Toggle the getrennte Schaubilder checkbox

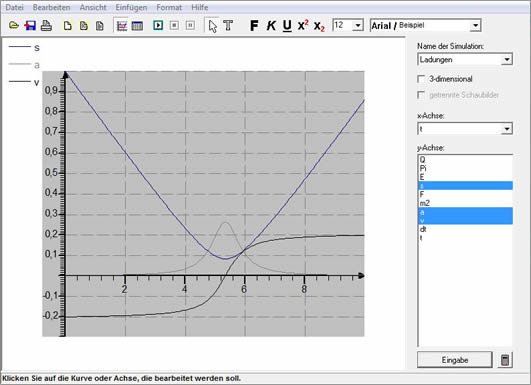(x=421, y=95)
